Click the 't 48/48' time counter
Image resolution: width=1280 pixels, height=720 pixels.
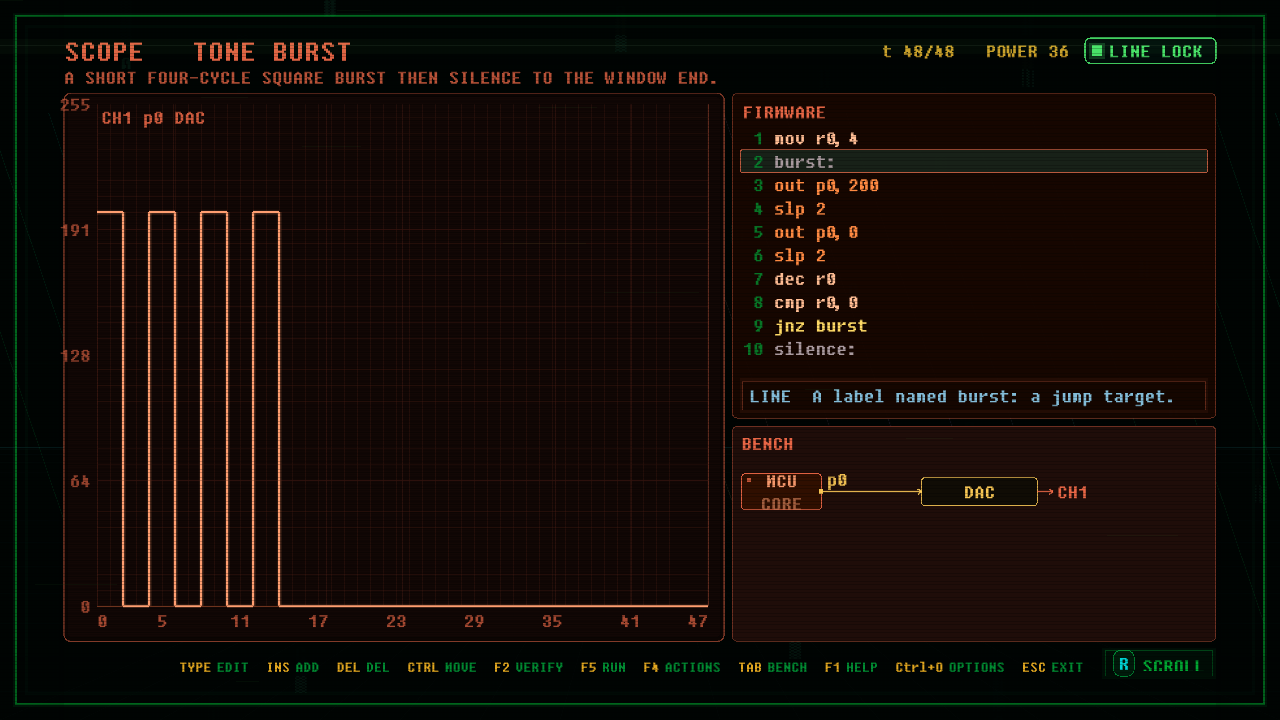(x=918, y=51)
